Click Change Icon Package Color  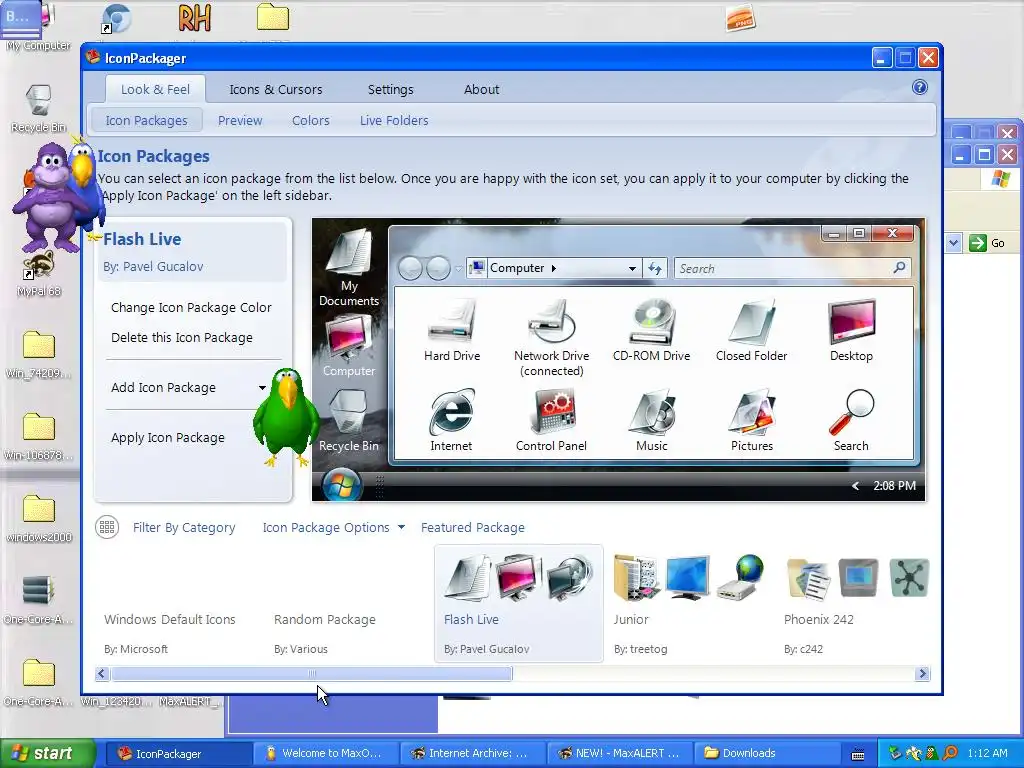191,308
